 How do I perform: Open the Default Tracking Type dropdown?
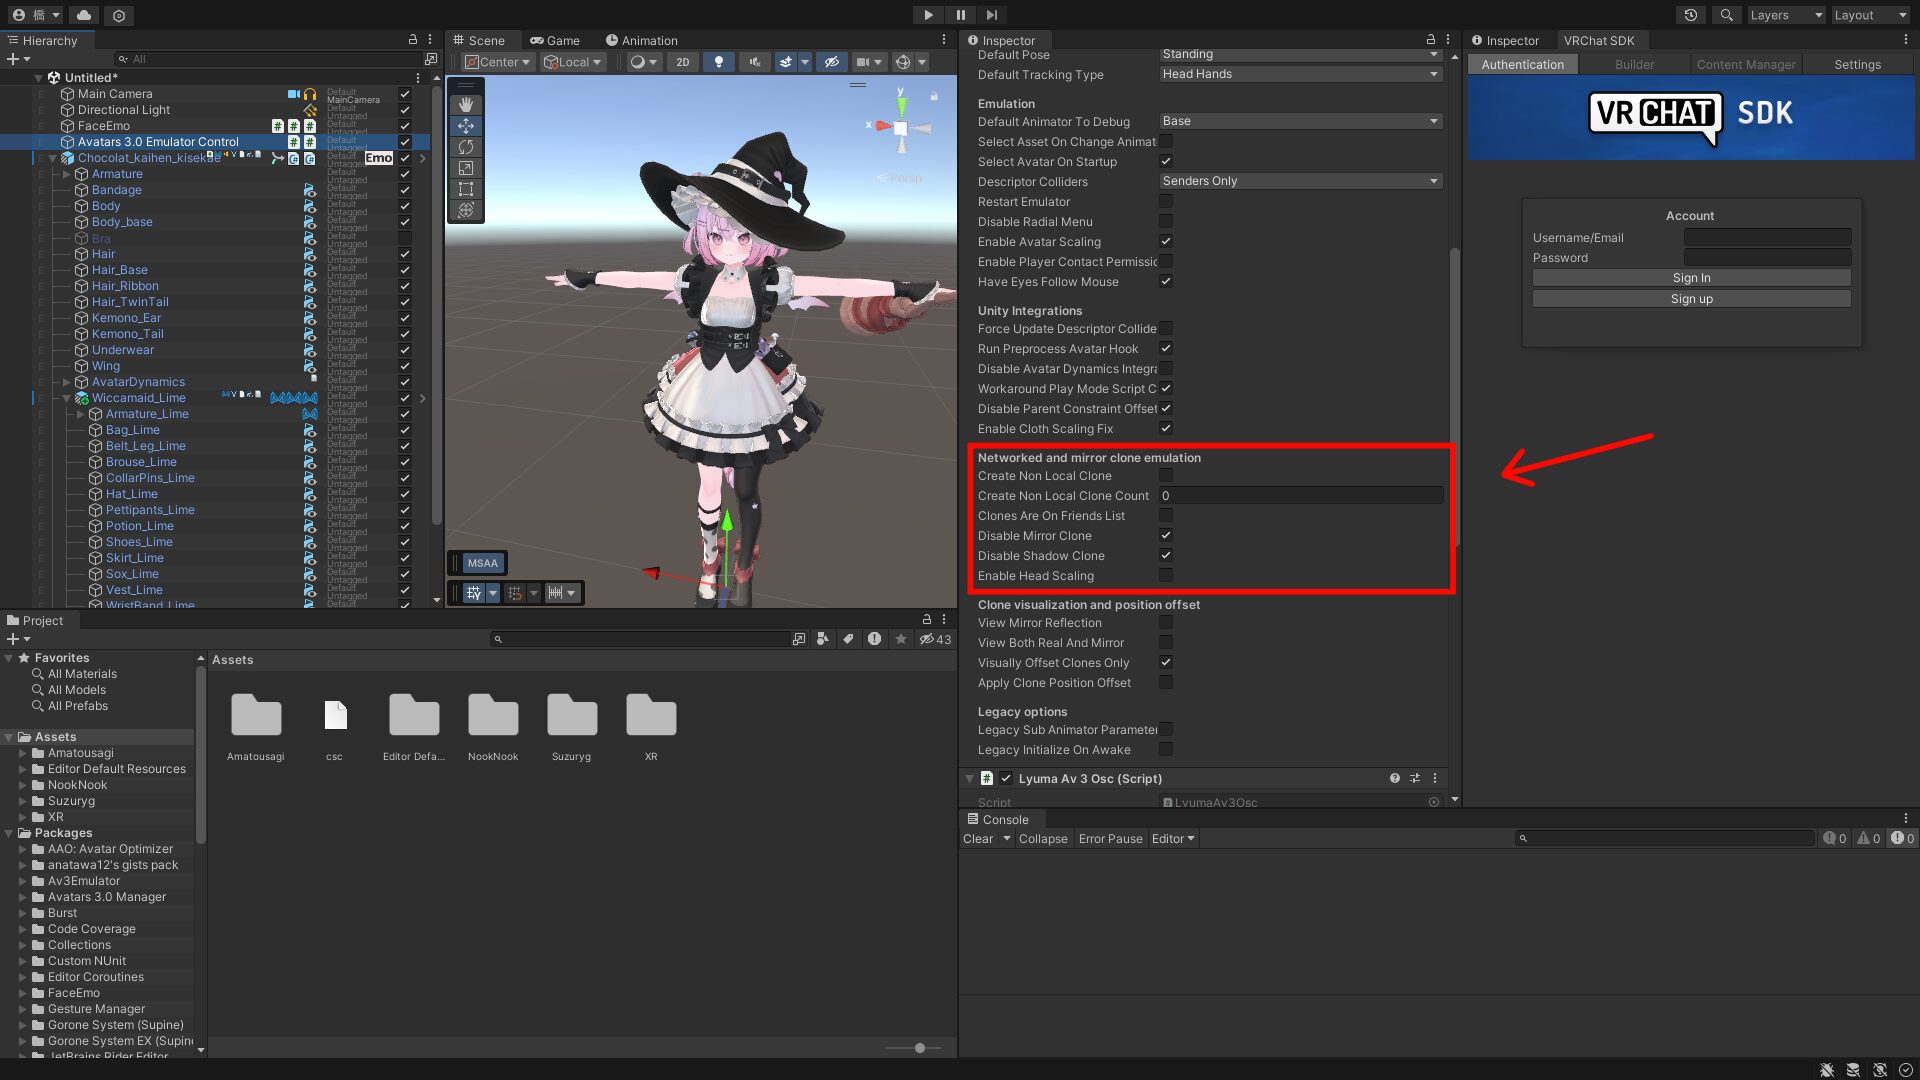click(1300, 74)
